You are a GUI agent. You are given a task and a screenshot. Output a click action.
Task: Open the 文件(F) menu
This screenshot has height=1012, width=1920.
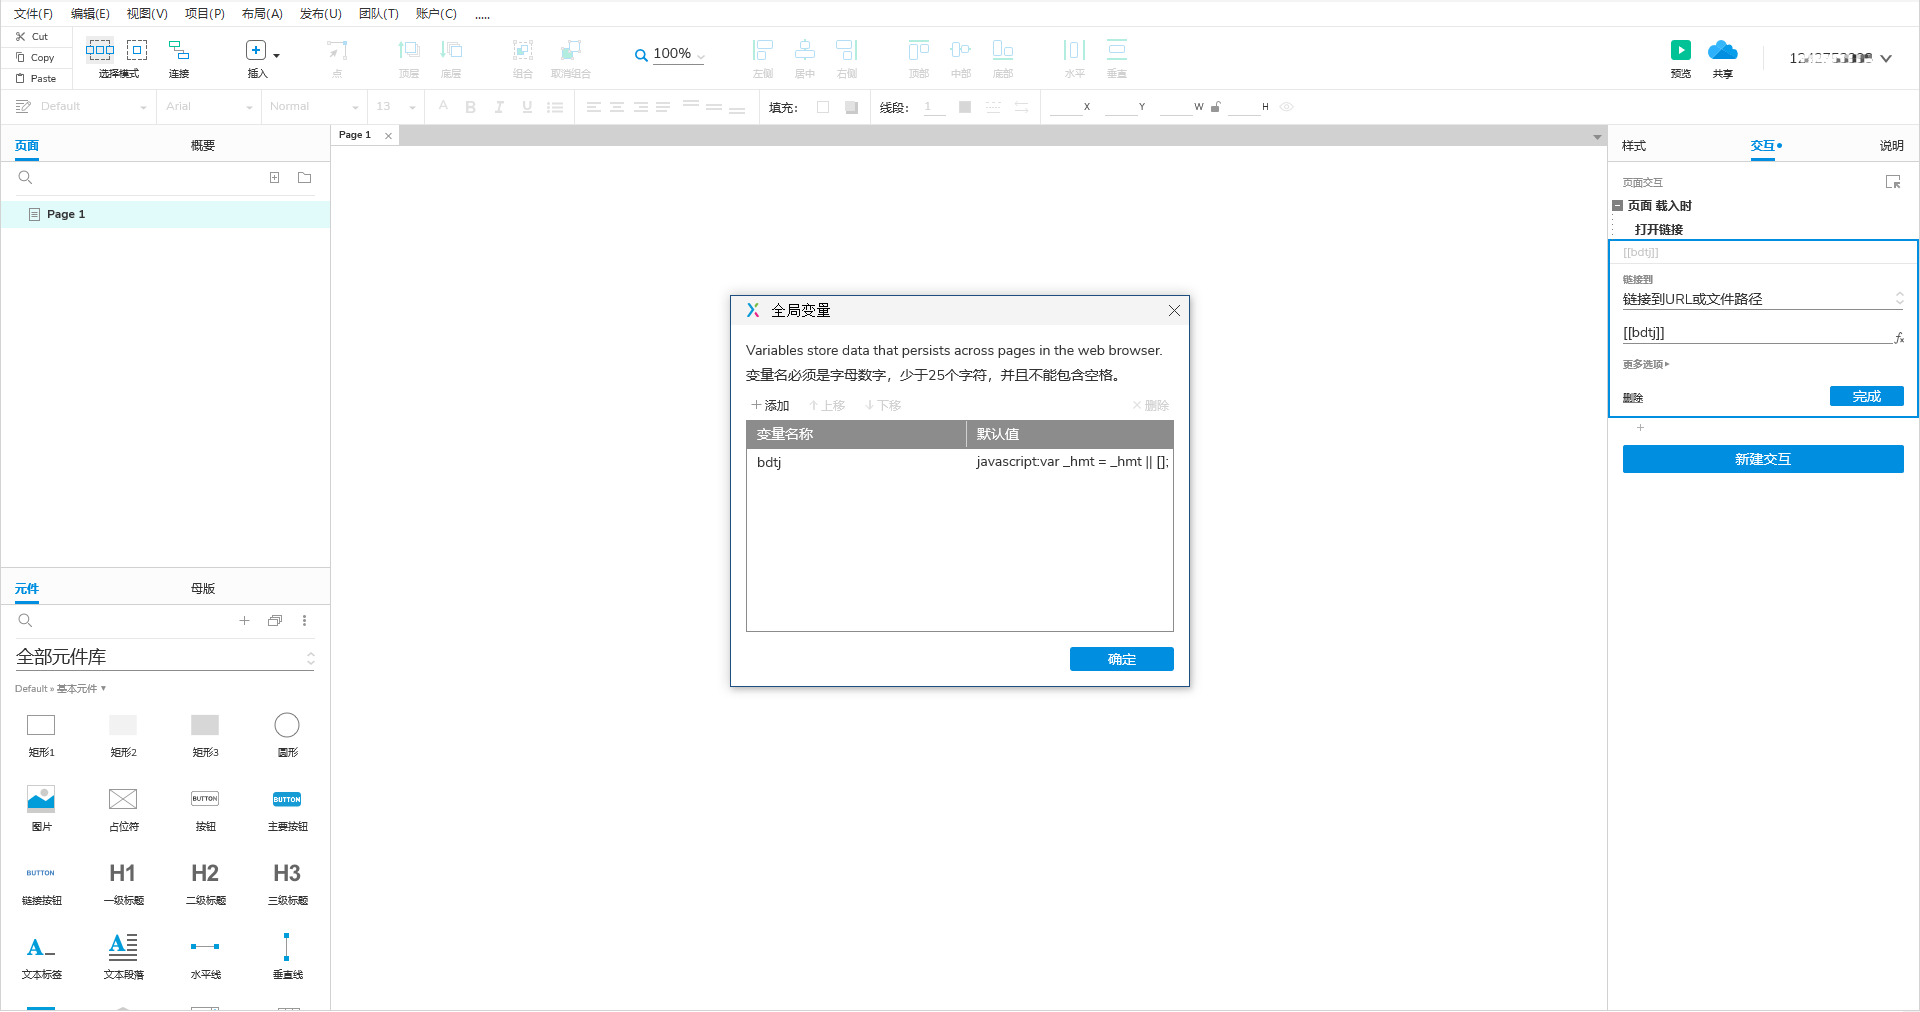coord(33,14)
